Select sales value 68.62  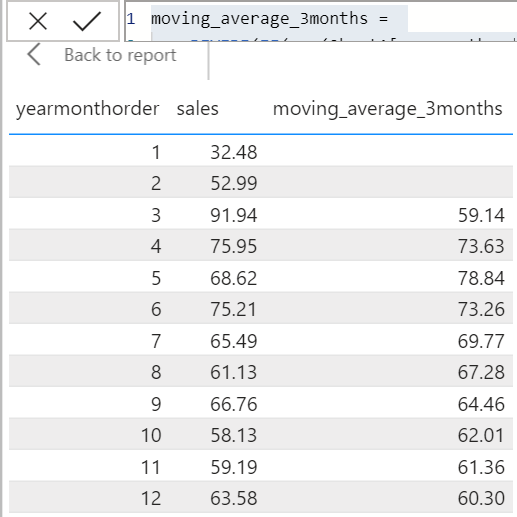coord(234,278)
